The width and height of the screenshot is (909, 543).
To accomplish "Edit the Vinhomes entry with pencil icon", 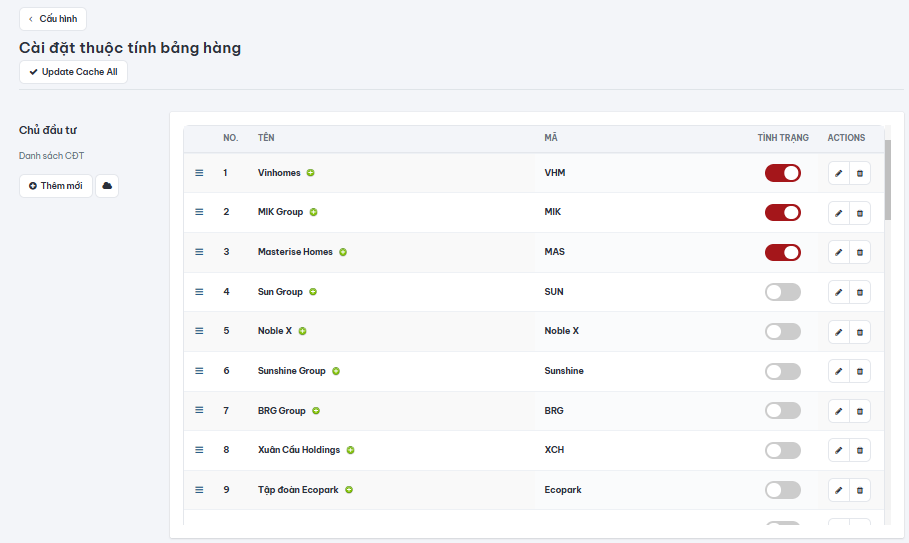I will [x=838, y=173].
